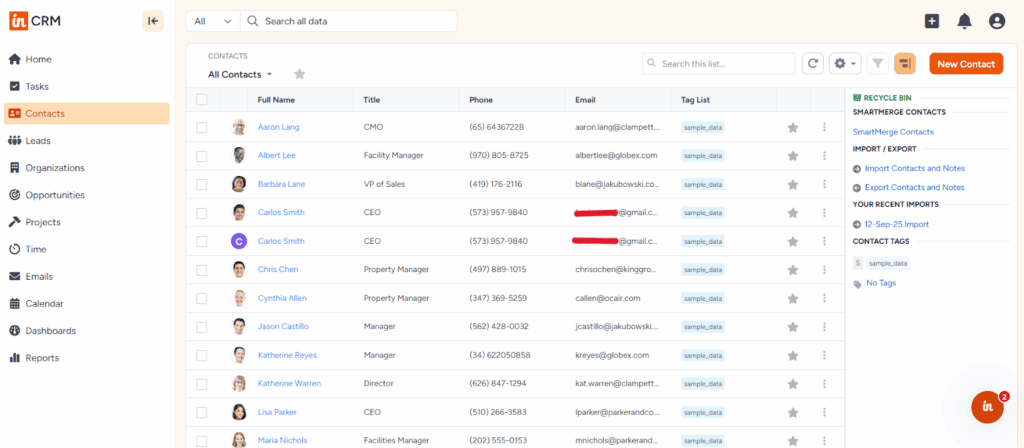Screen dimensions: 1024x448
Task: Click the New Contact button
Action: tap(965, 64)
